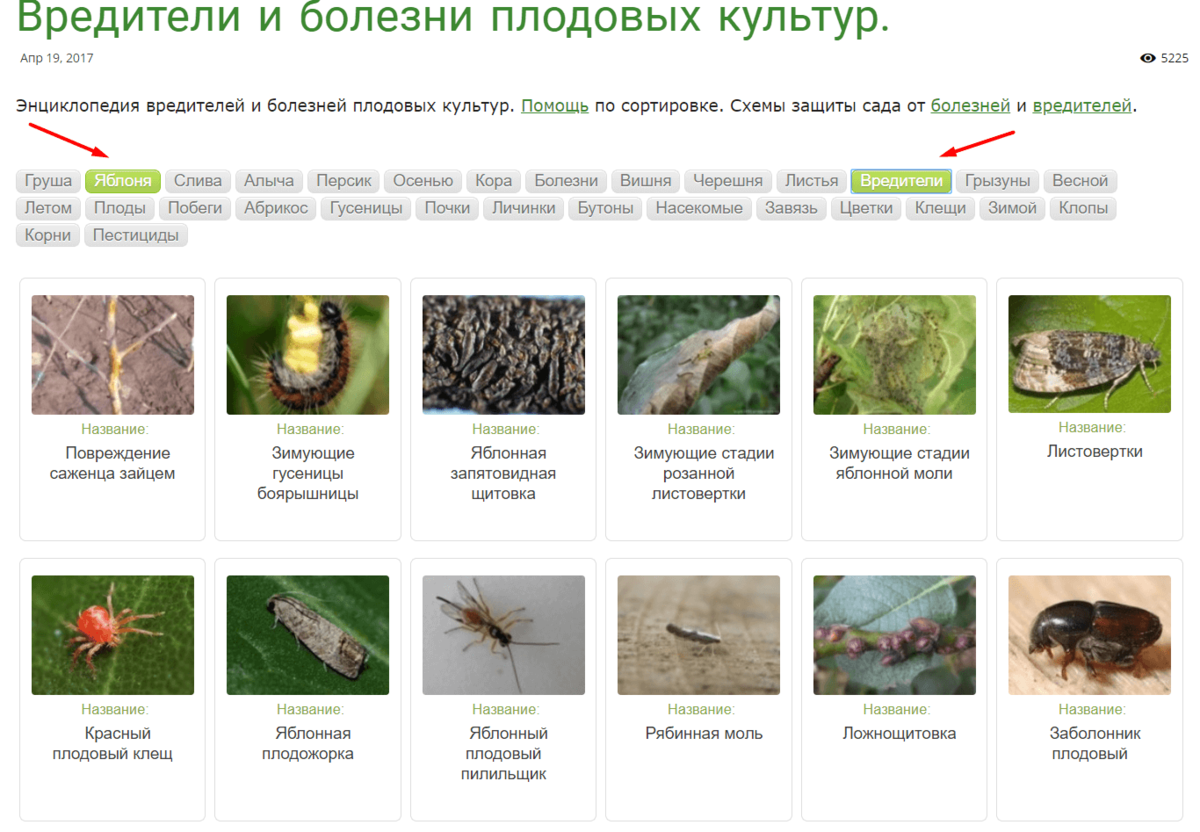This screenshot has height=832, width=1200.
Task: View the Ложнощитовка branch photo
Action: click(894, 635)
